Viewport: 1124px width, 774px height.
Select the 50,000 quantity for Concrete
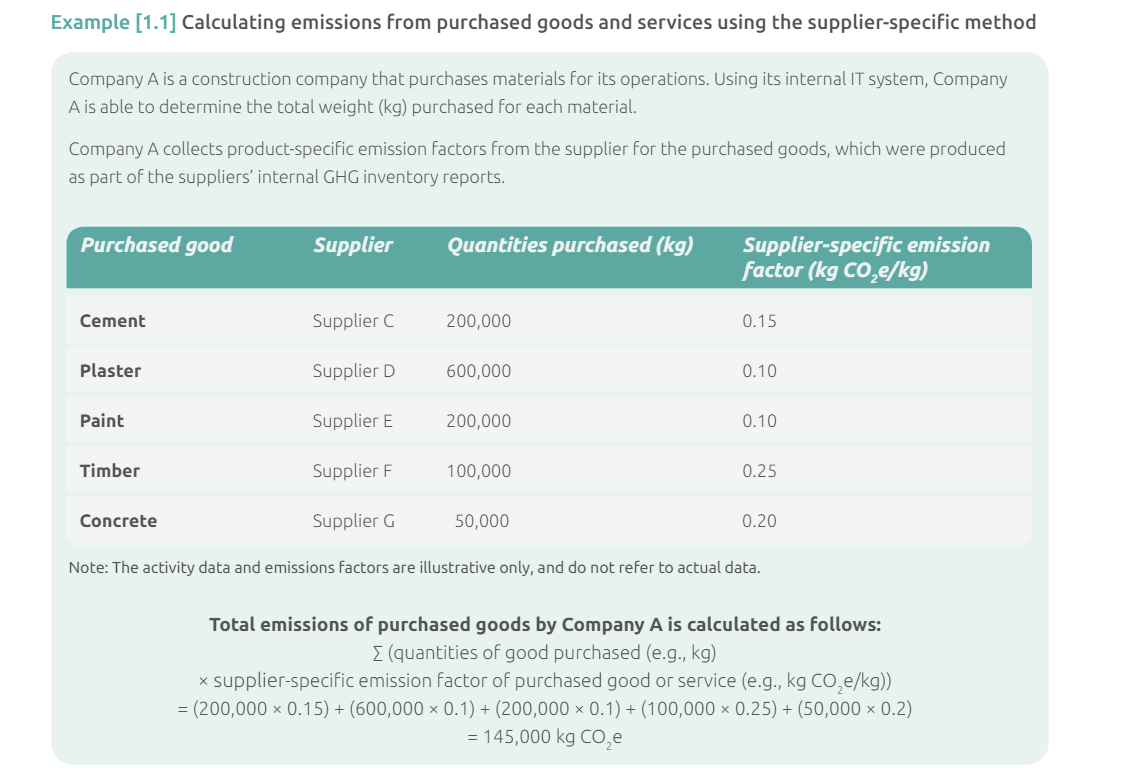482,521
